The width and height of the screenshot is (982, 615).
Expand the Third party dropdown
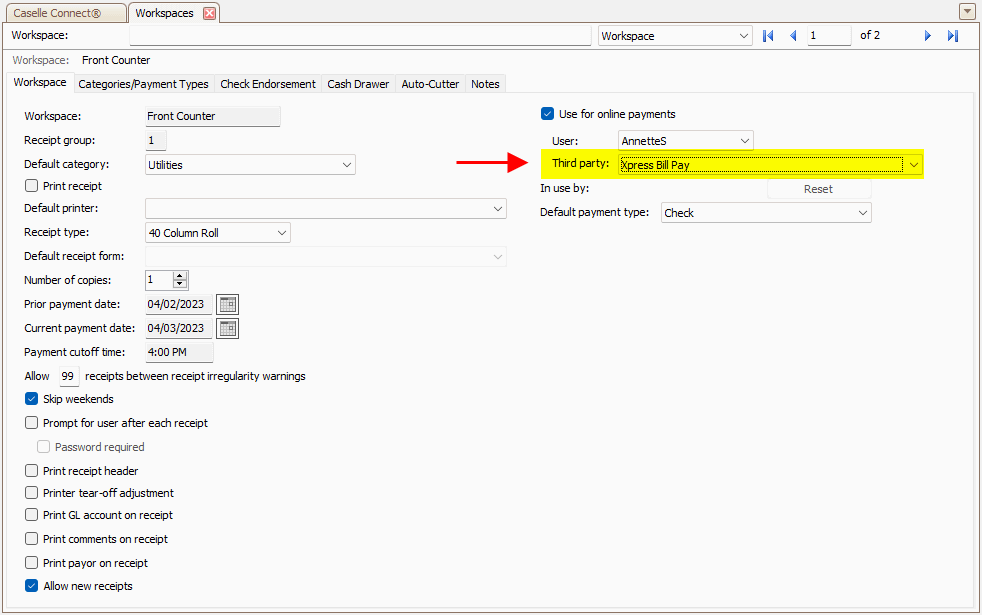point(914,165)
